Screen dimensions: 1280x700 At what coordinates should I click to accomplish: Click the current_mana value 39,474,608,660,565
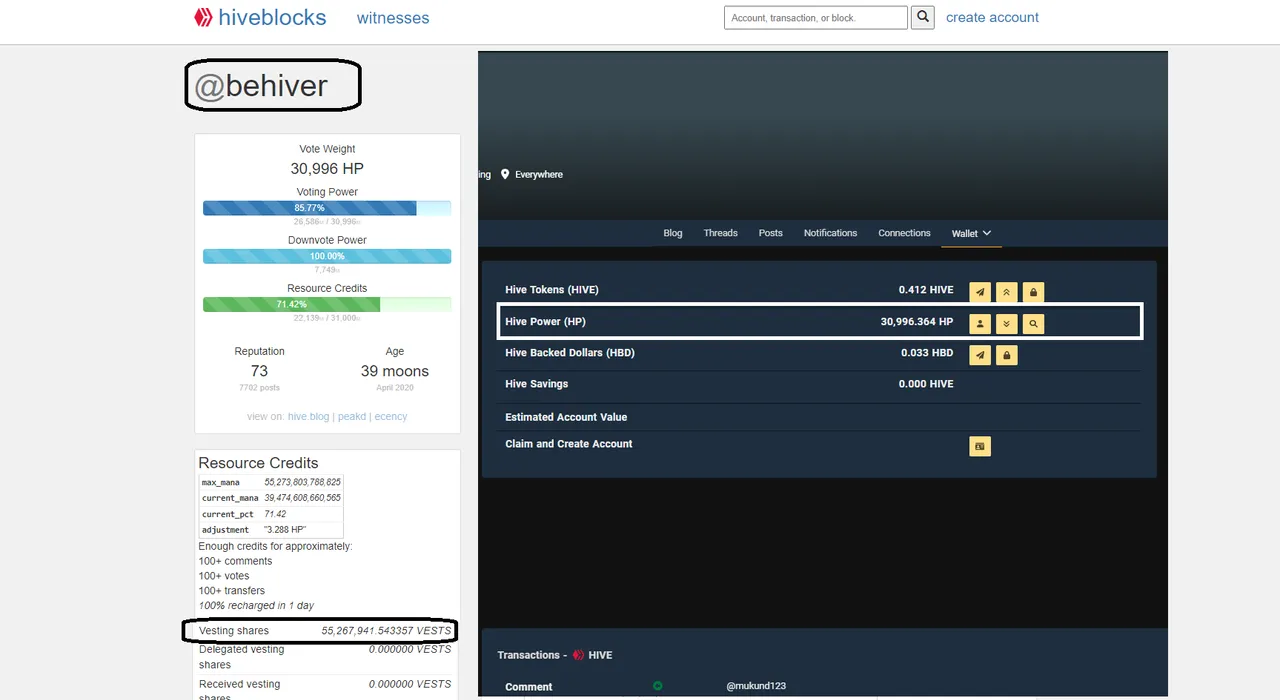(x=302, y=498)
